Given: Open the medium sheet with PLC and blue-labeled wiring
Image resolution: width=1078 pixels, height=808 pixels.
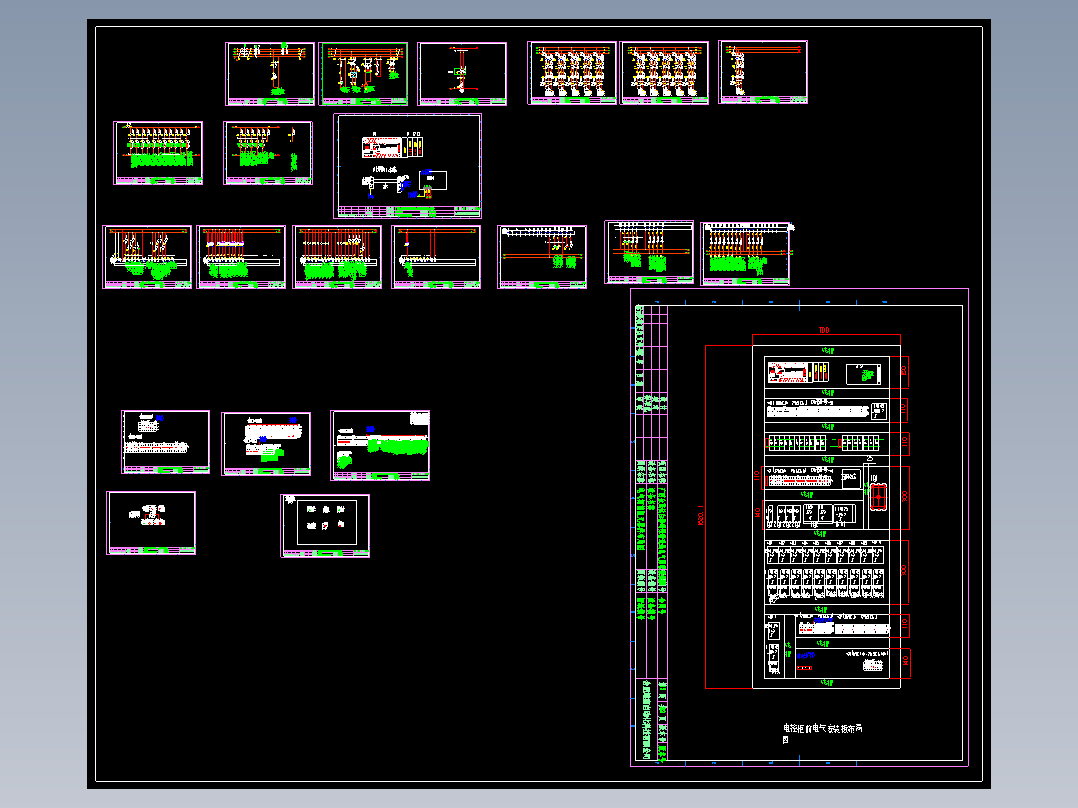Looking at the screenshot, I should pyautogui.click(x=408, y=166).
